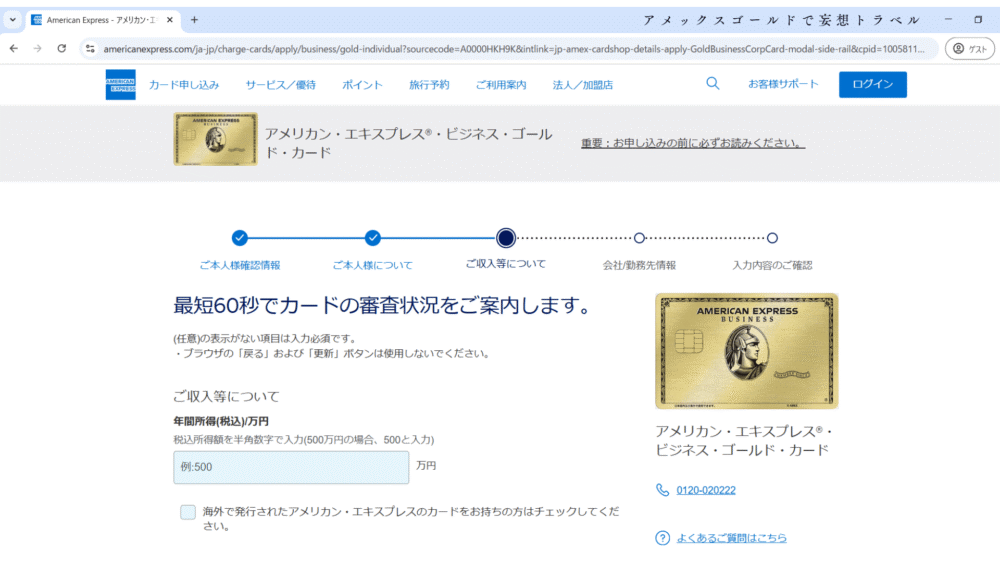Call link 0120-020222

click(x=705, y=490)
